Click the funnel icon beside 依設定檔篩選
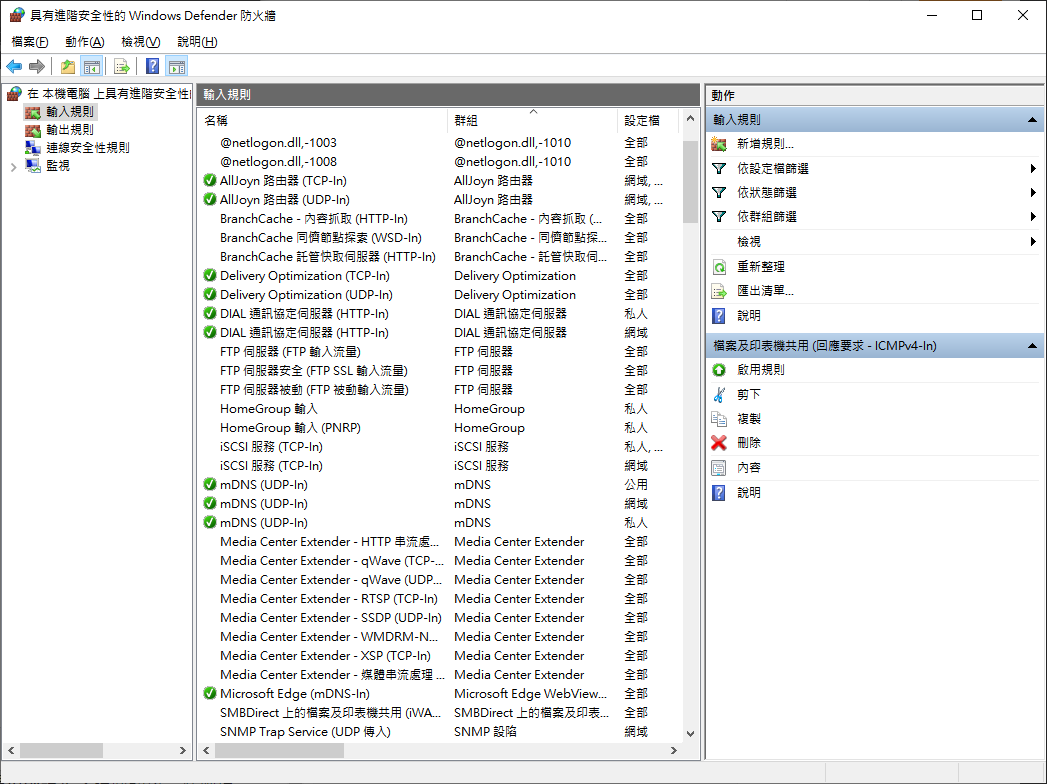Screen dimensions: 1047x784 click(x=719, y=168)
